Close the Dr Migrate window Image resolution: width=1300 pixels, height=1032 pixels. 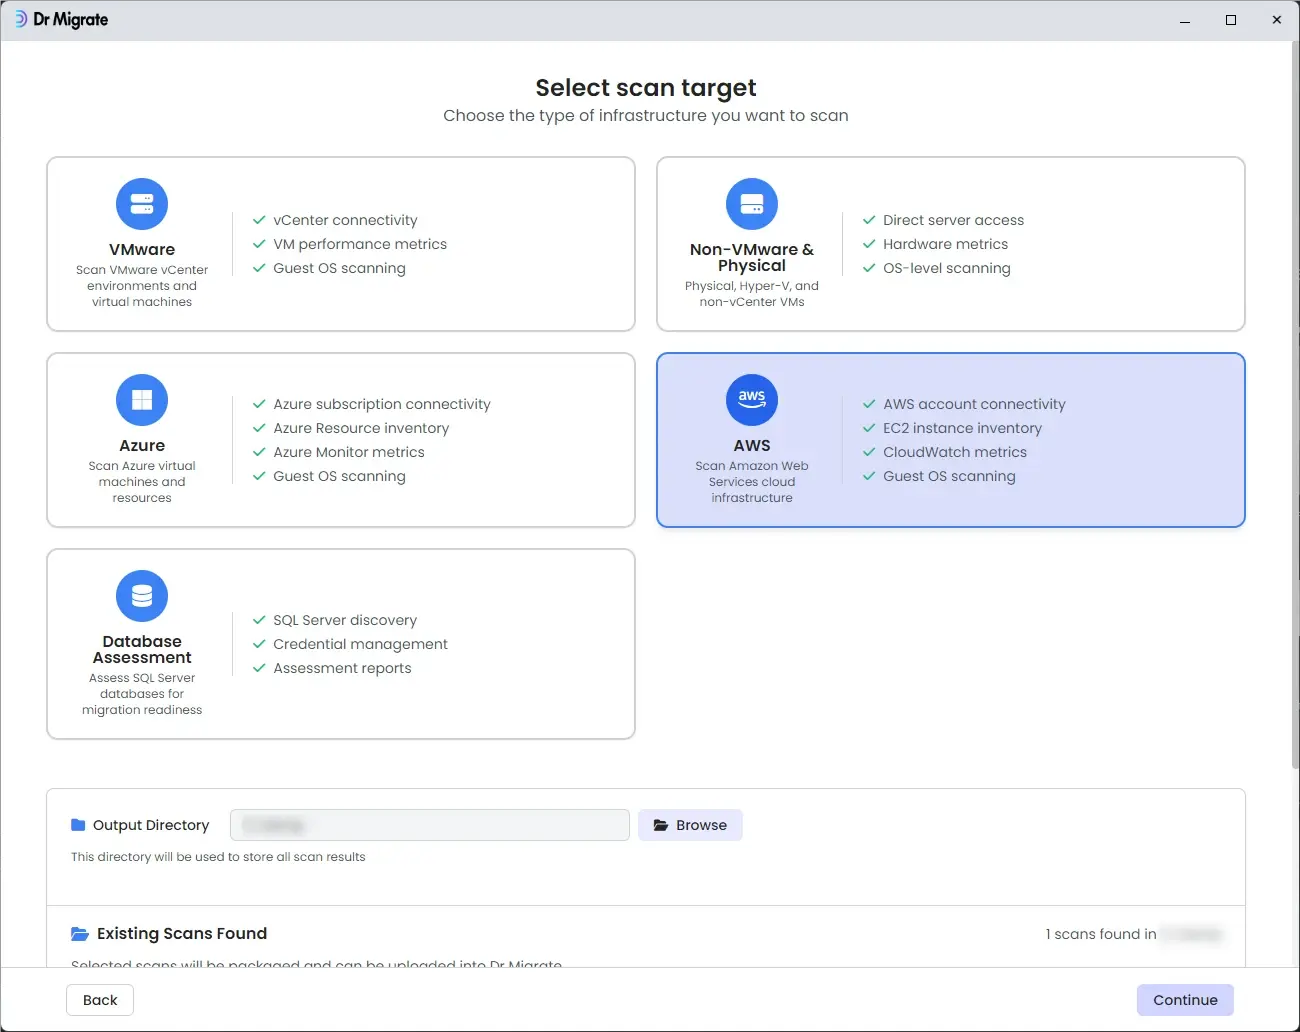click(1277, 20)
